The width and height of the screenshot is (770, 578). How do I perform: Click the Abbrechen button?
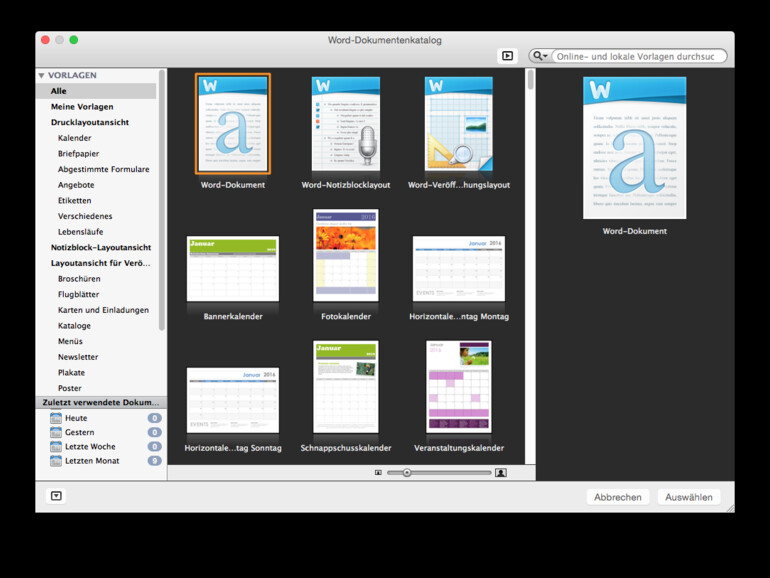pyautogui.click(x=618, y=497)
